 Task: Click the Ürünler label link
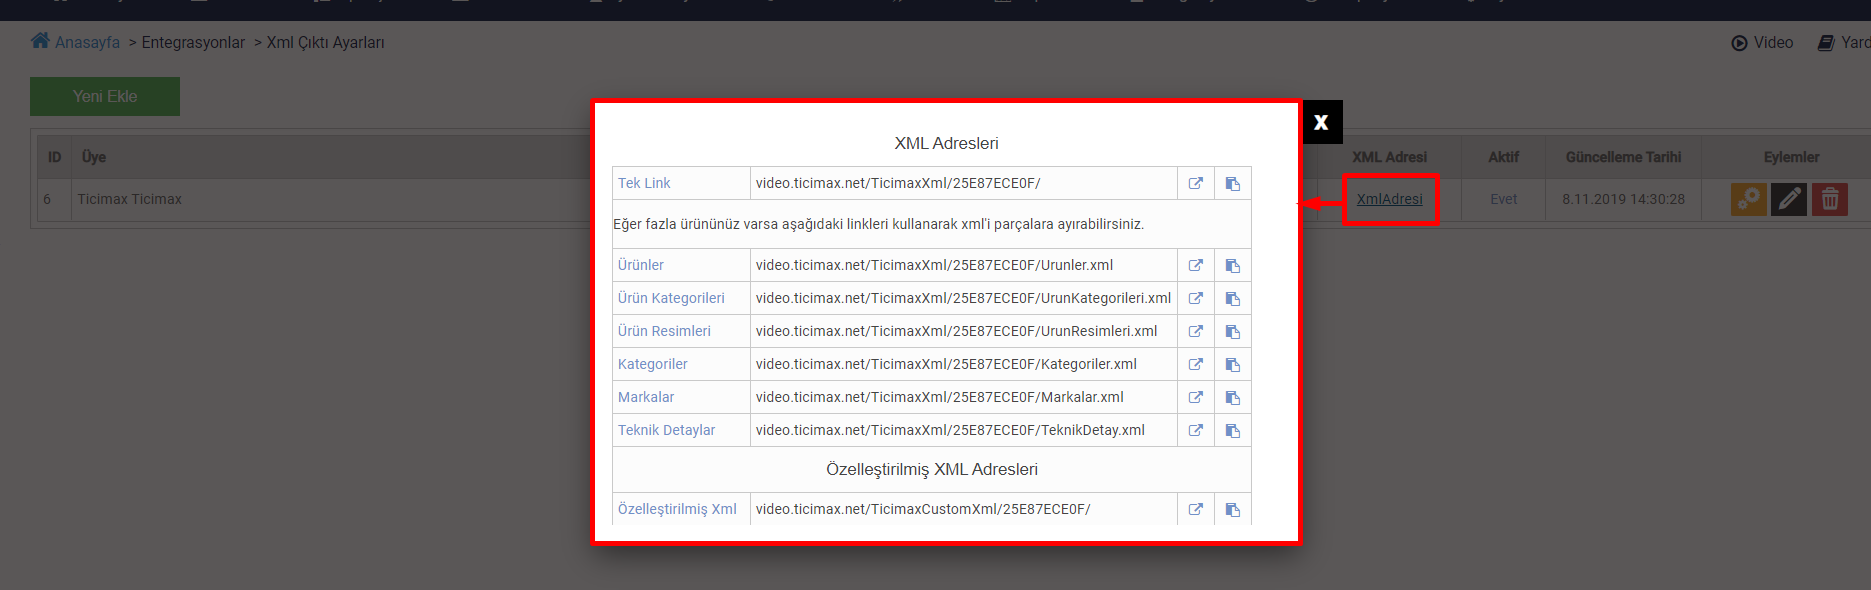click(x=641, y=265)
